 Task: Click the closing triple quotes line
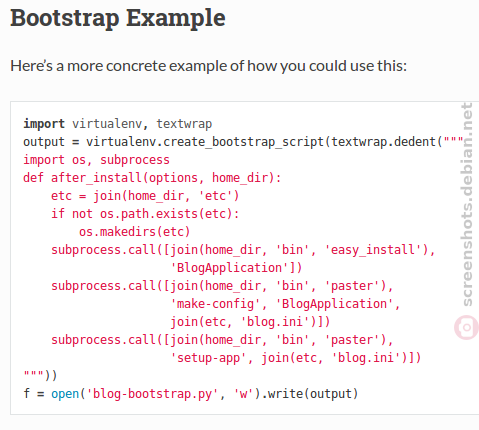pos(40,376)
